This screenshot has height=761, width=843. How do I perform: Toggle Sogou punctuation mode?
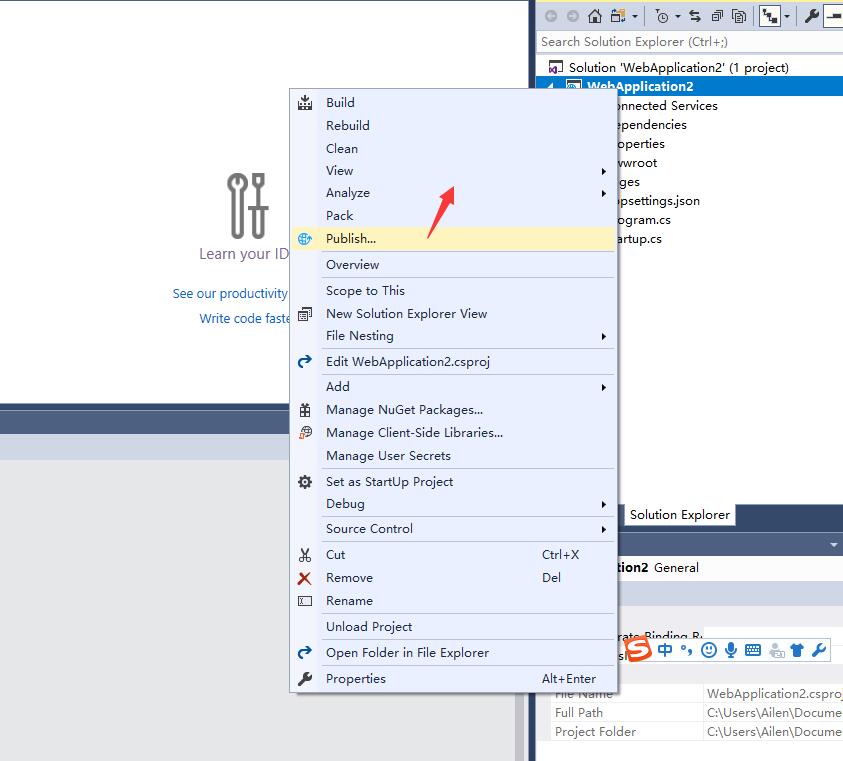(x=687, y=650)
